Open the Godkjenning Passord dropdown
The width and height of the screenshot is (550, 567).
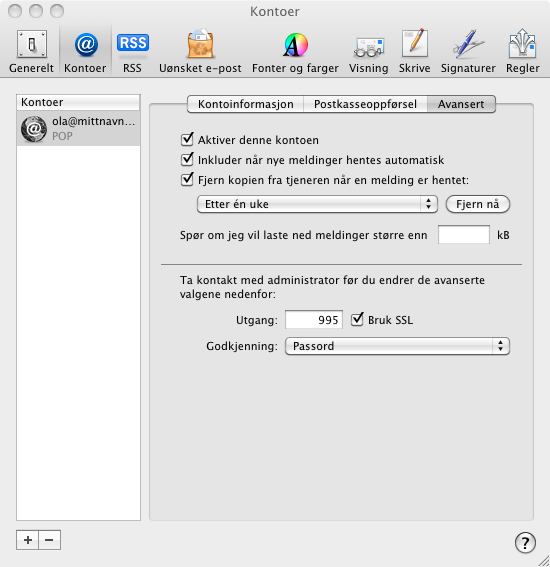pos(397,346)
